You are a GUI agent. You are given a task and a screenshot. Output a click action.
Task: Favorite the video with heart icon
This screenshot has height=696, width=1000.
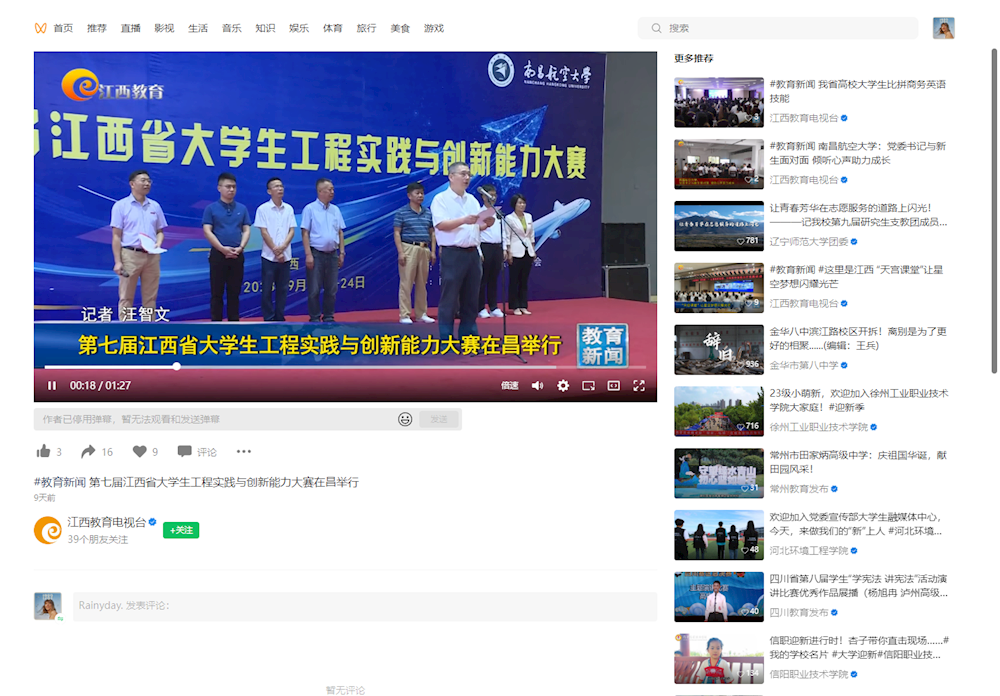[x=139, y=451]
